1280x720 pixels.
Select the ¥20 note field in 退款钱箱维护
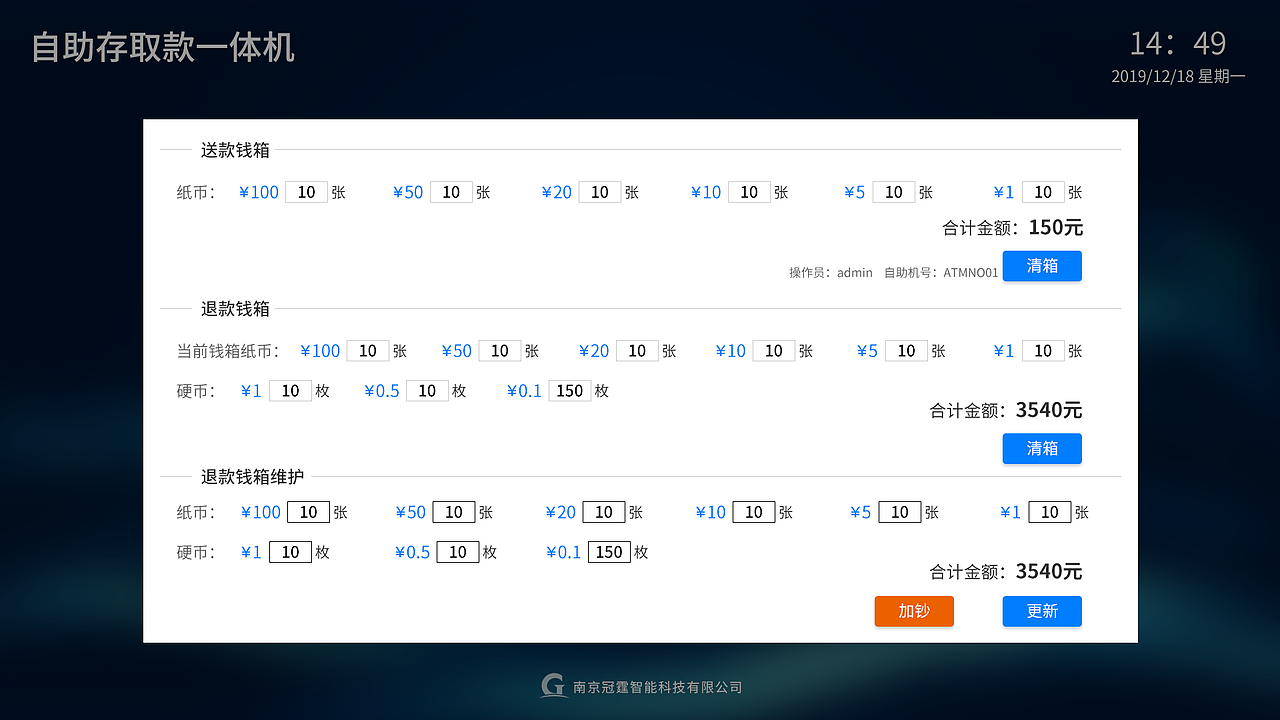[x=603, y=512]
